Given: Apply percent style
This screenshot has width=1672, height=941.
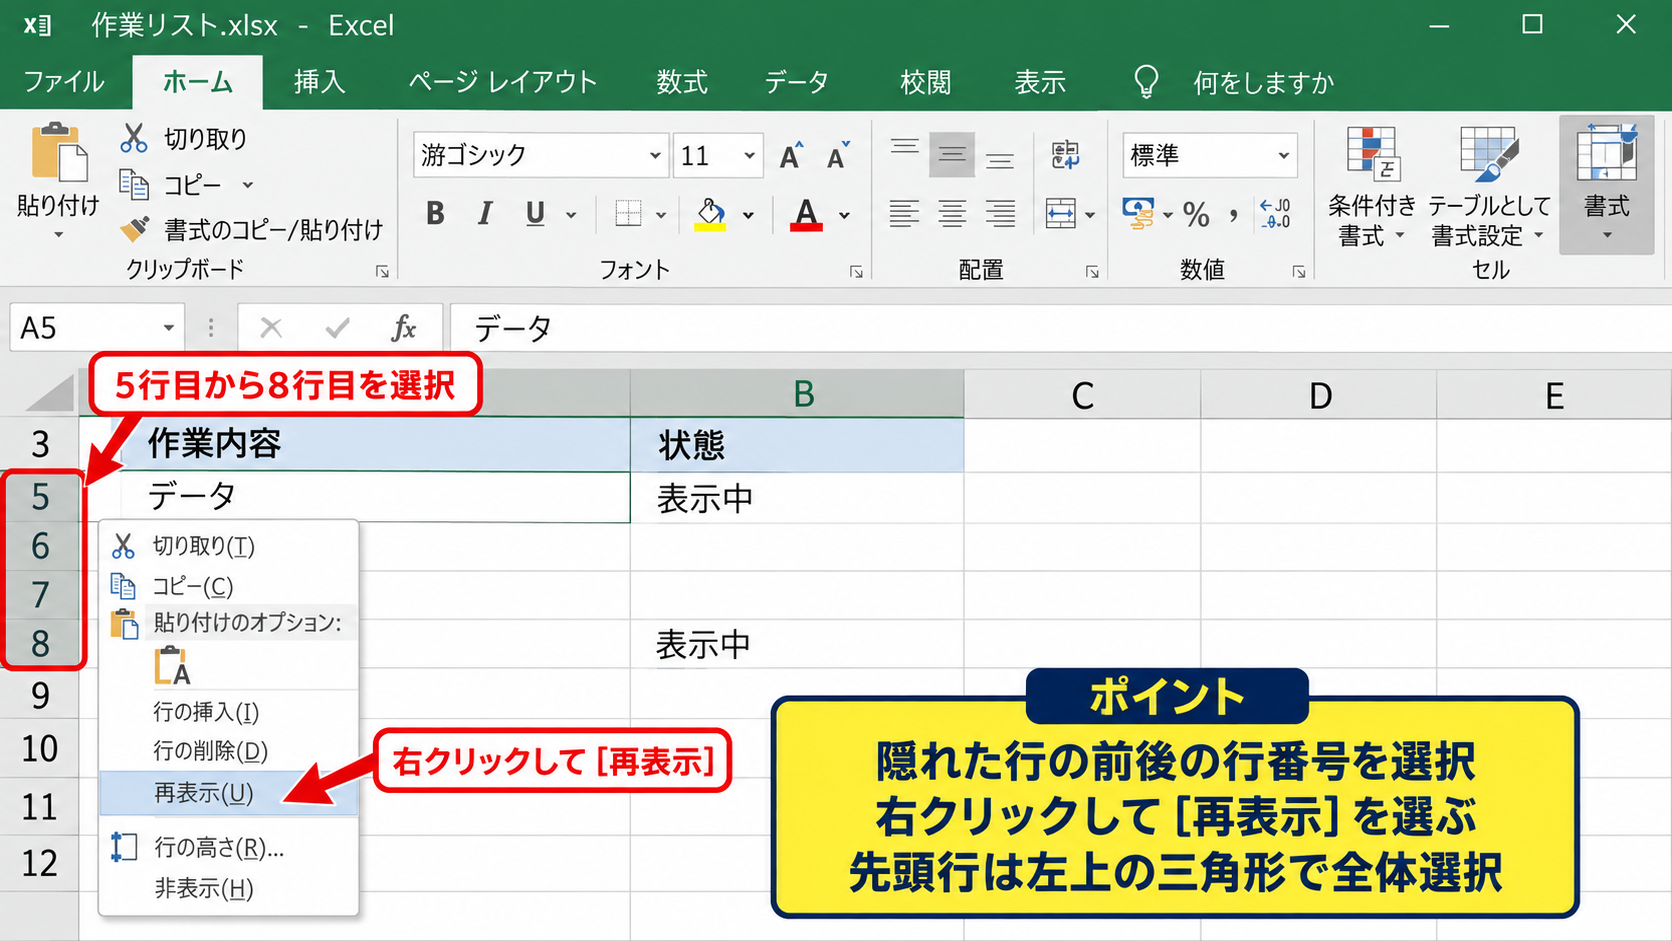Looking at the screenshot, I should pos(1196,214).
